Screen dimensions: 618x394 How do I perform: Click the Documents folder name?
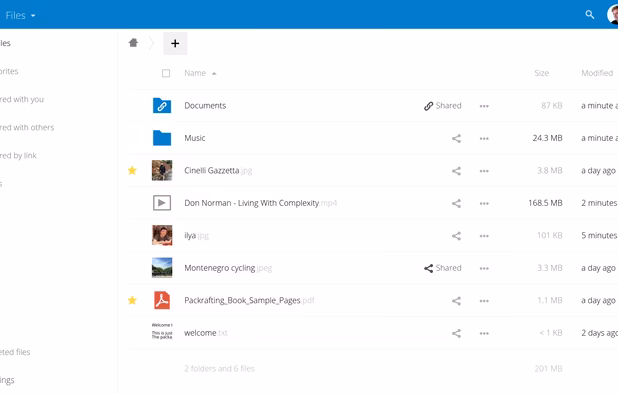[x=205, y=106]
